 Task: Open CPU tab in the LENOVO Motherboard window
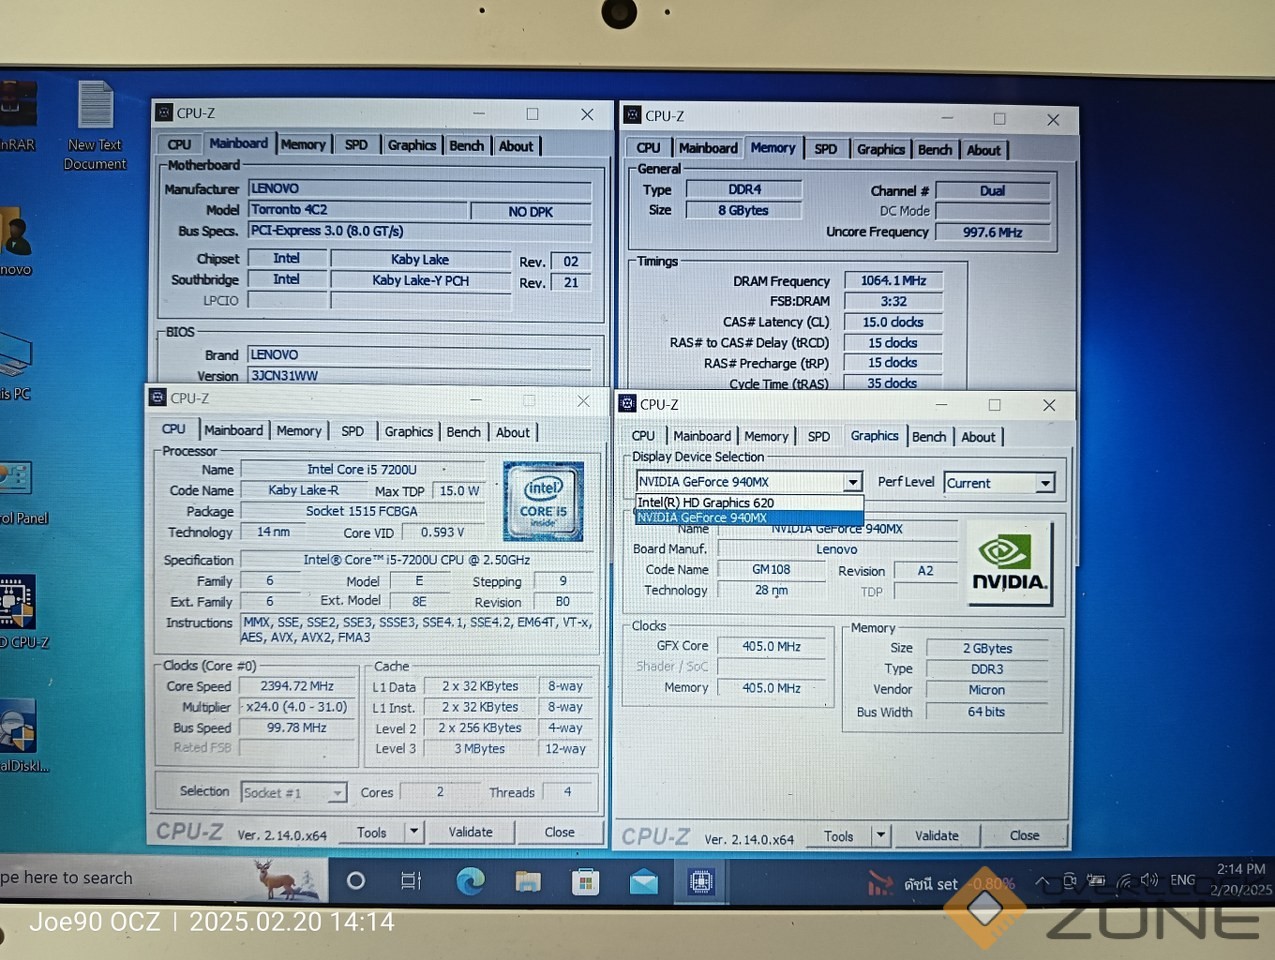pyautogui.click(x=179, y=145)
